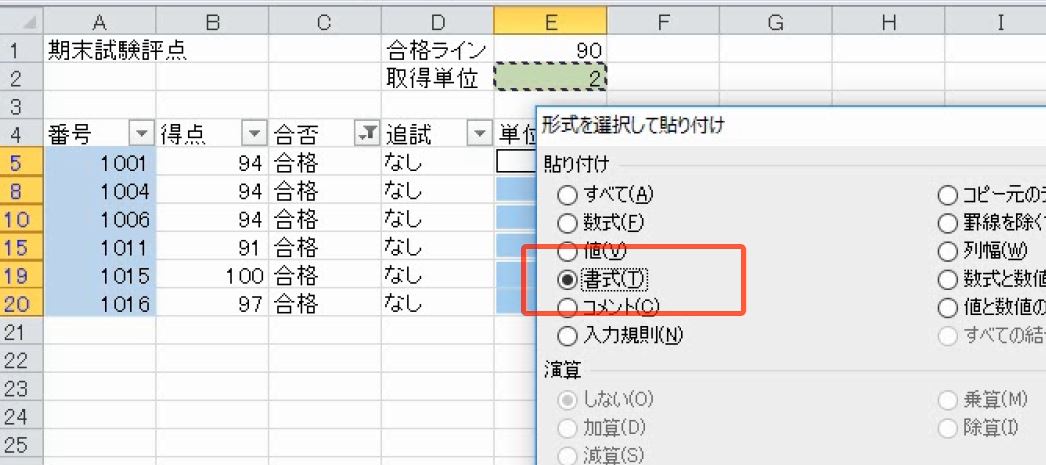Open the 追試 column filter dropdown
Image resolution: width=1046 pixels, height=465 pixels.
click(479, 135)
